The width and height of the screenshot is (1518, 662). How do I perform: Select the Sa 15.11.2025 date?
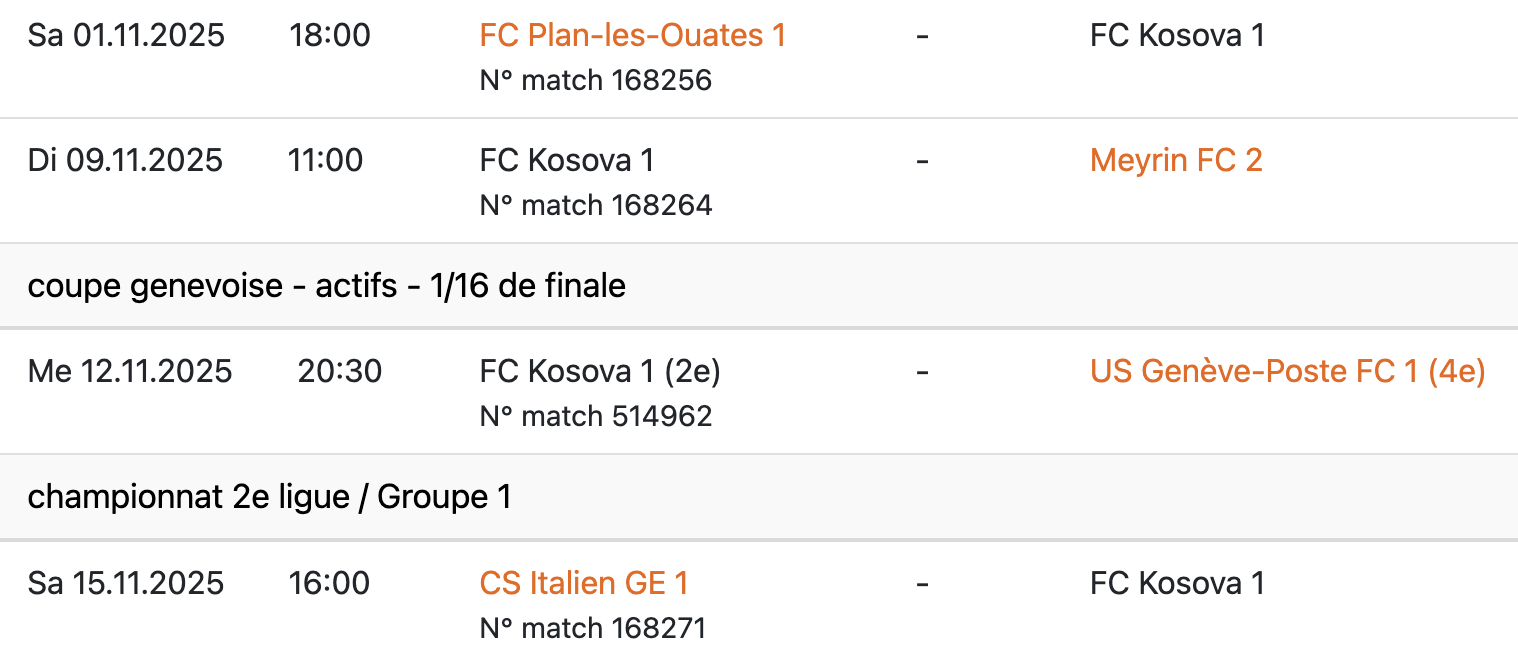(126, 583)
